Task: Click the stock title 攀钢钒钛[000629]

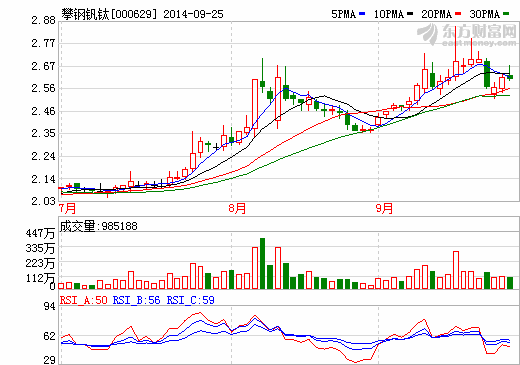Action: coord(109,14)
